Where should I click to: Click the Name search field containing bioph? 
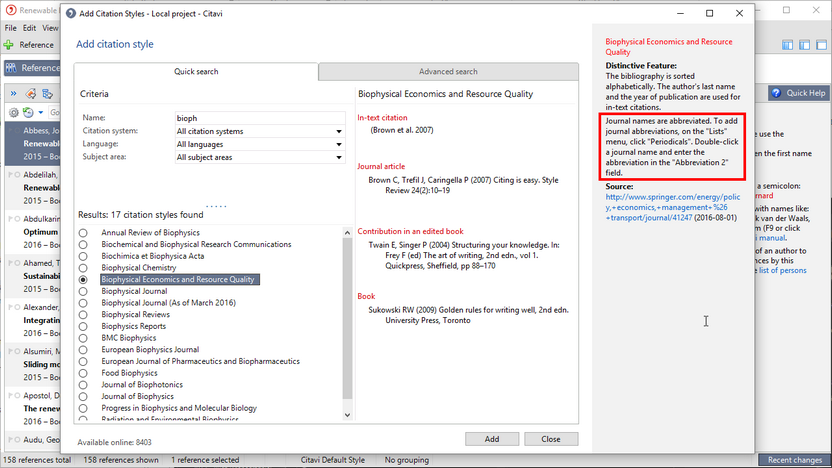[260, 118]
